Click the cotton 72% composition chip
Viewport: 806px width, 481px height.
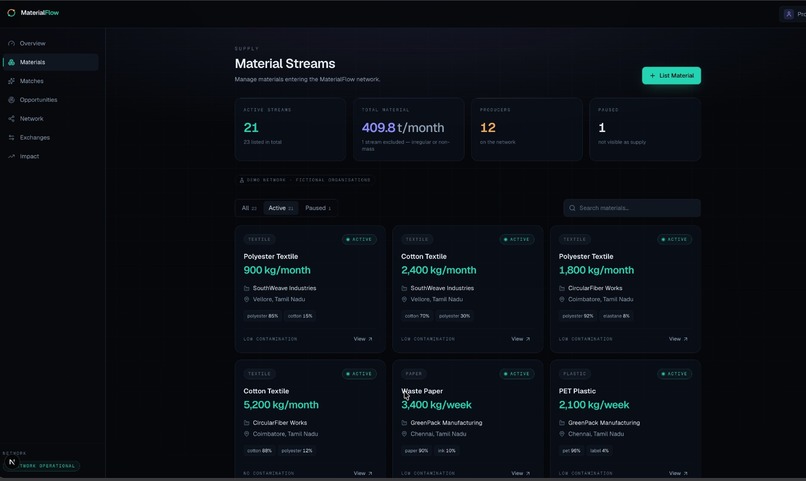[x=417, y=316]
